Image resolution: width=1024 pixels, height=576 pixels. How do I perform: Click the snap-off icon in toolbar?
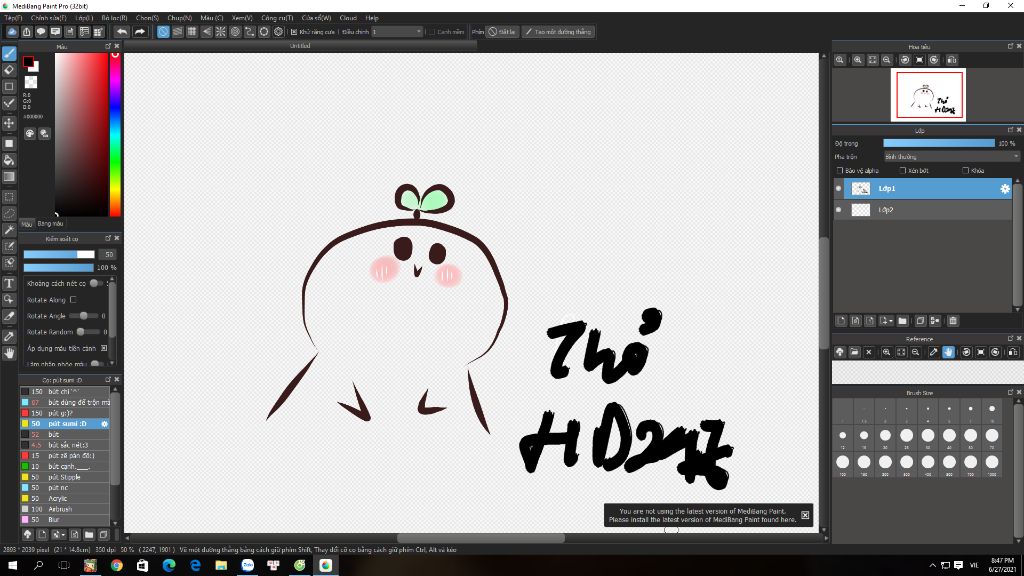pyautogui.click(x=163, y=31)
